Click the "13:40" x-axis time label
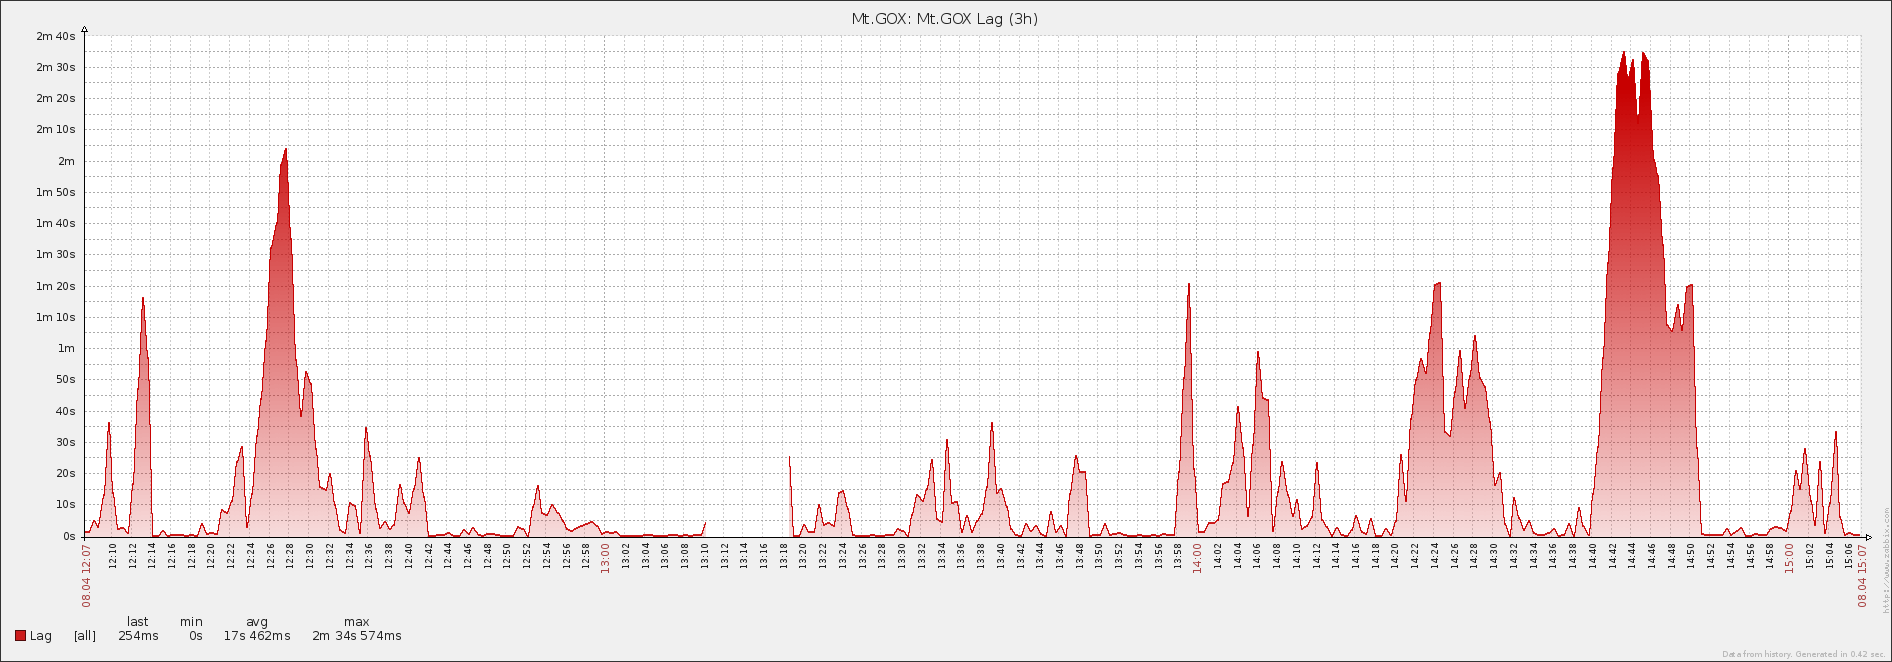Screen dimensions: 1892x662 [1001, 555]
